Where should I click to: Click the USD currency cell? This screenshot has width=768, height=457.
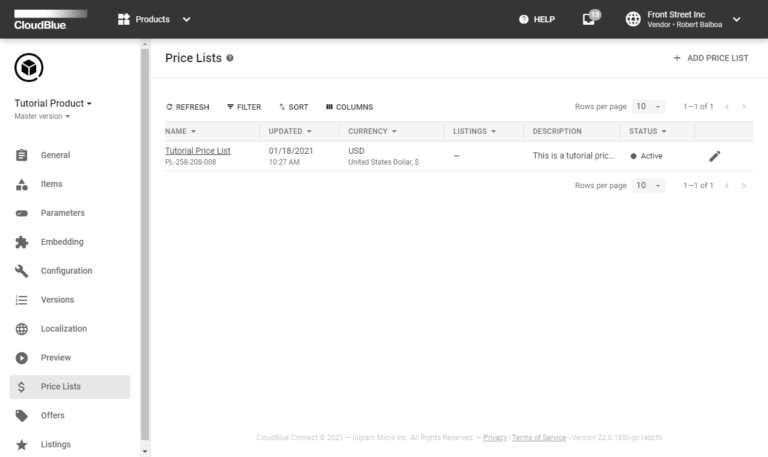click(356, 151)
